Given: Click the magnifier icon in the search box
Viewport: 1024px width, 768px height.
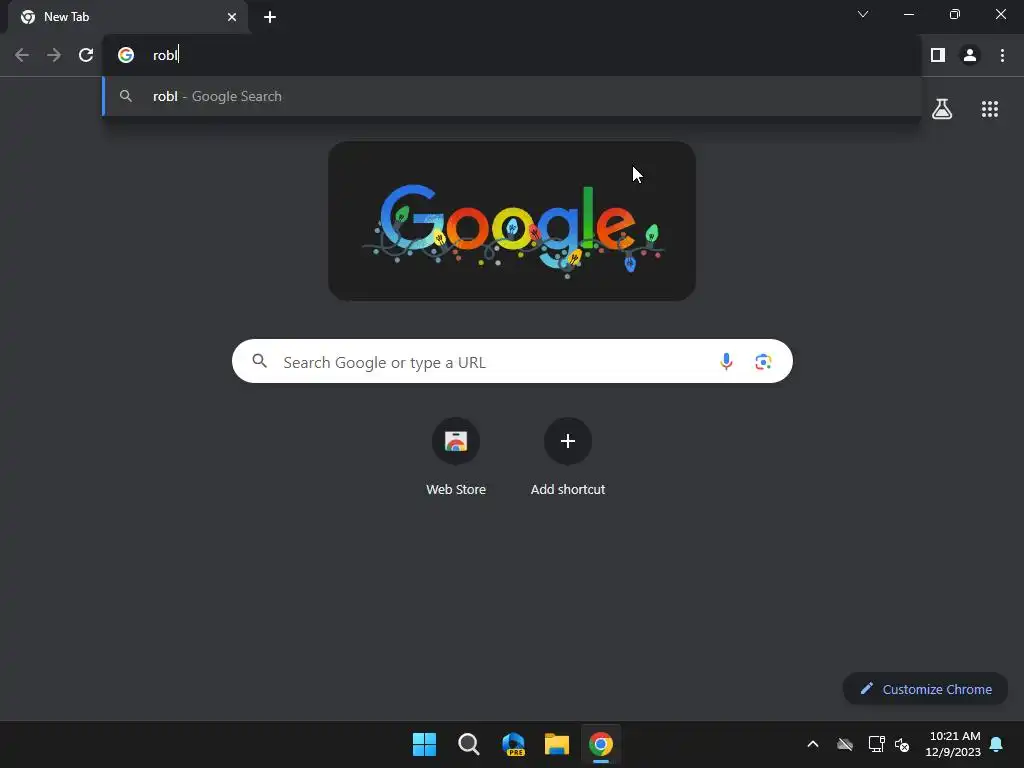Looking at the screenshot, I should (259, 360).
